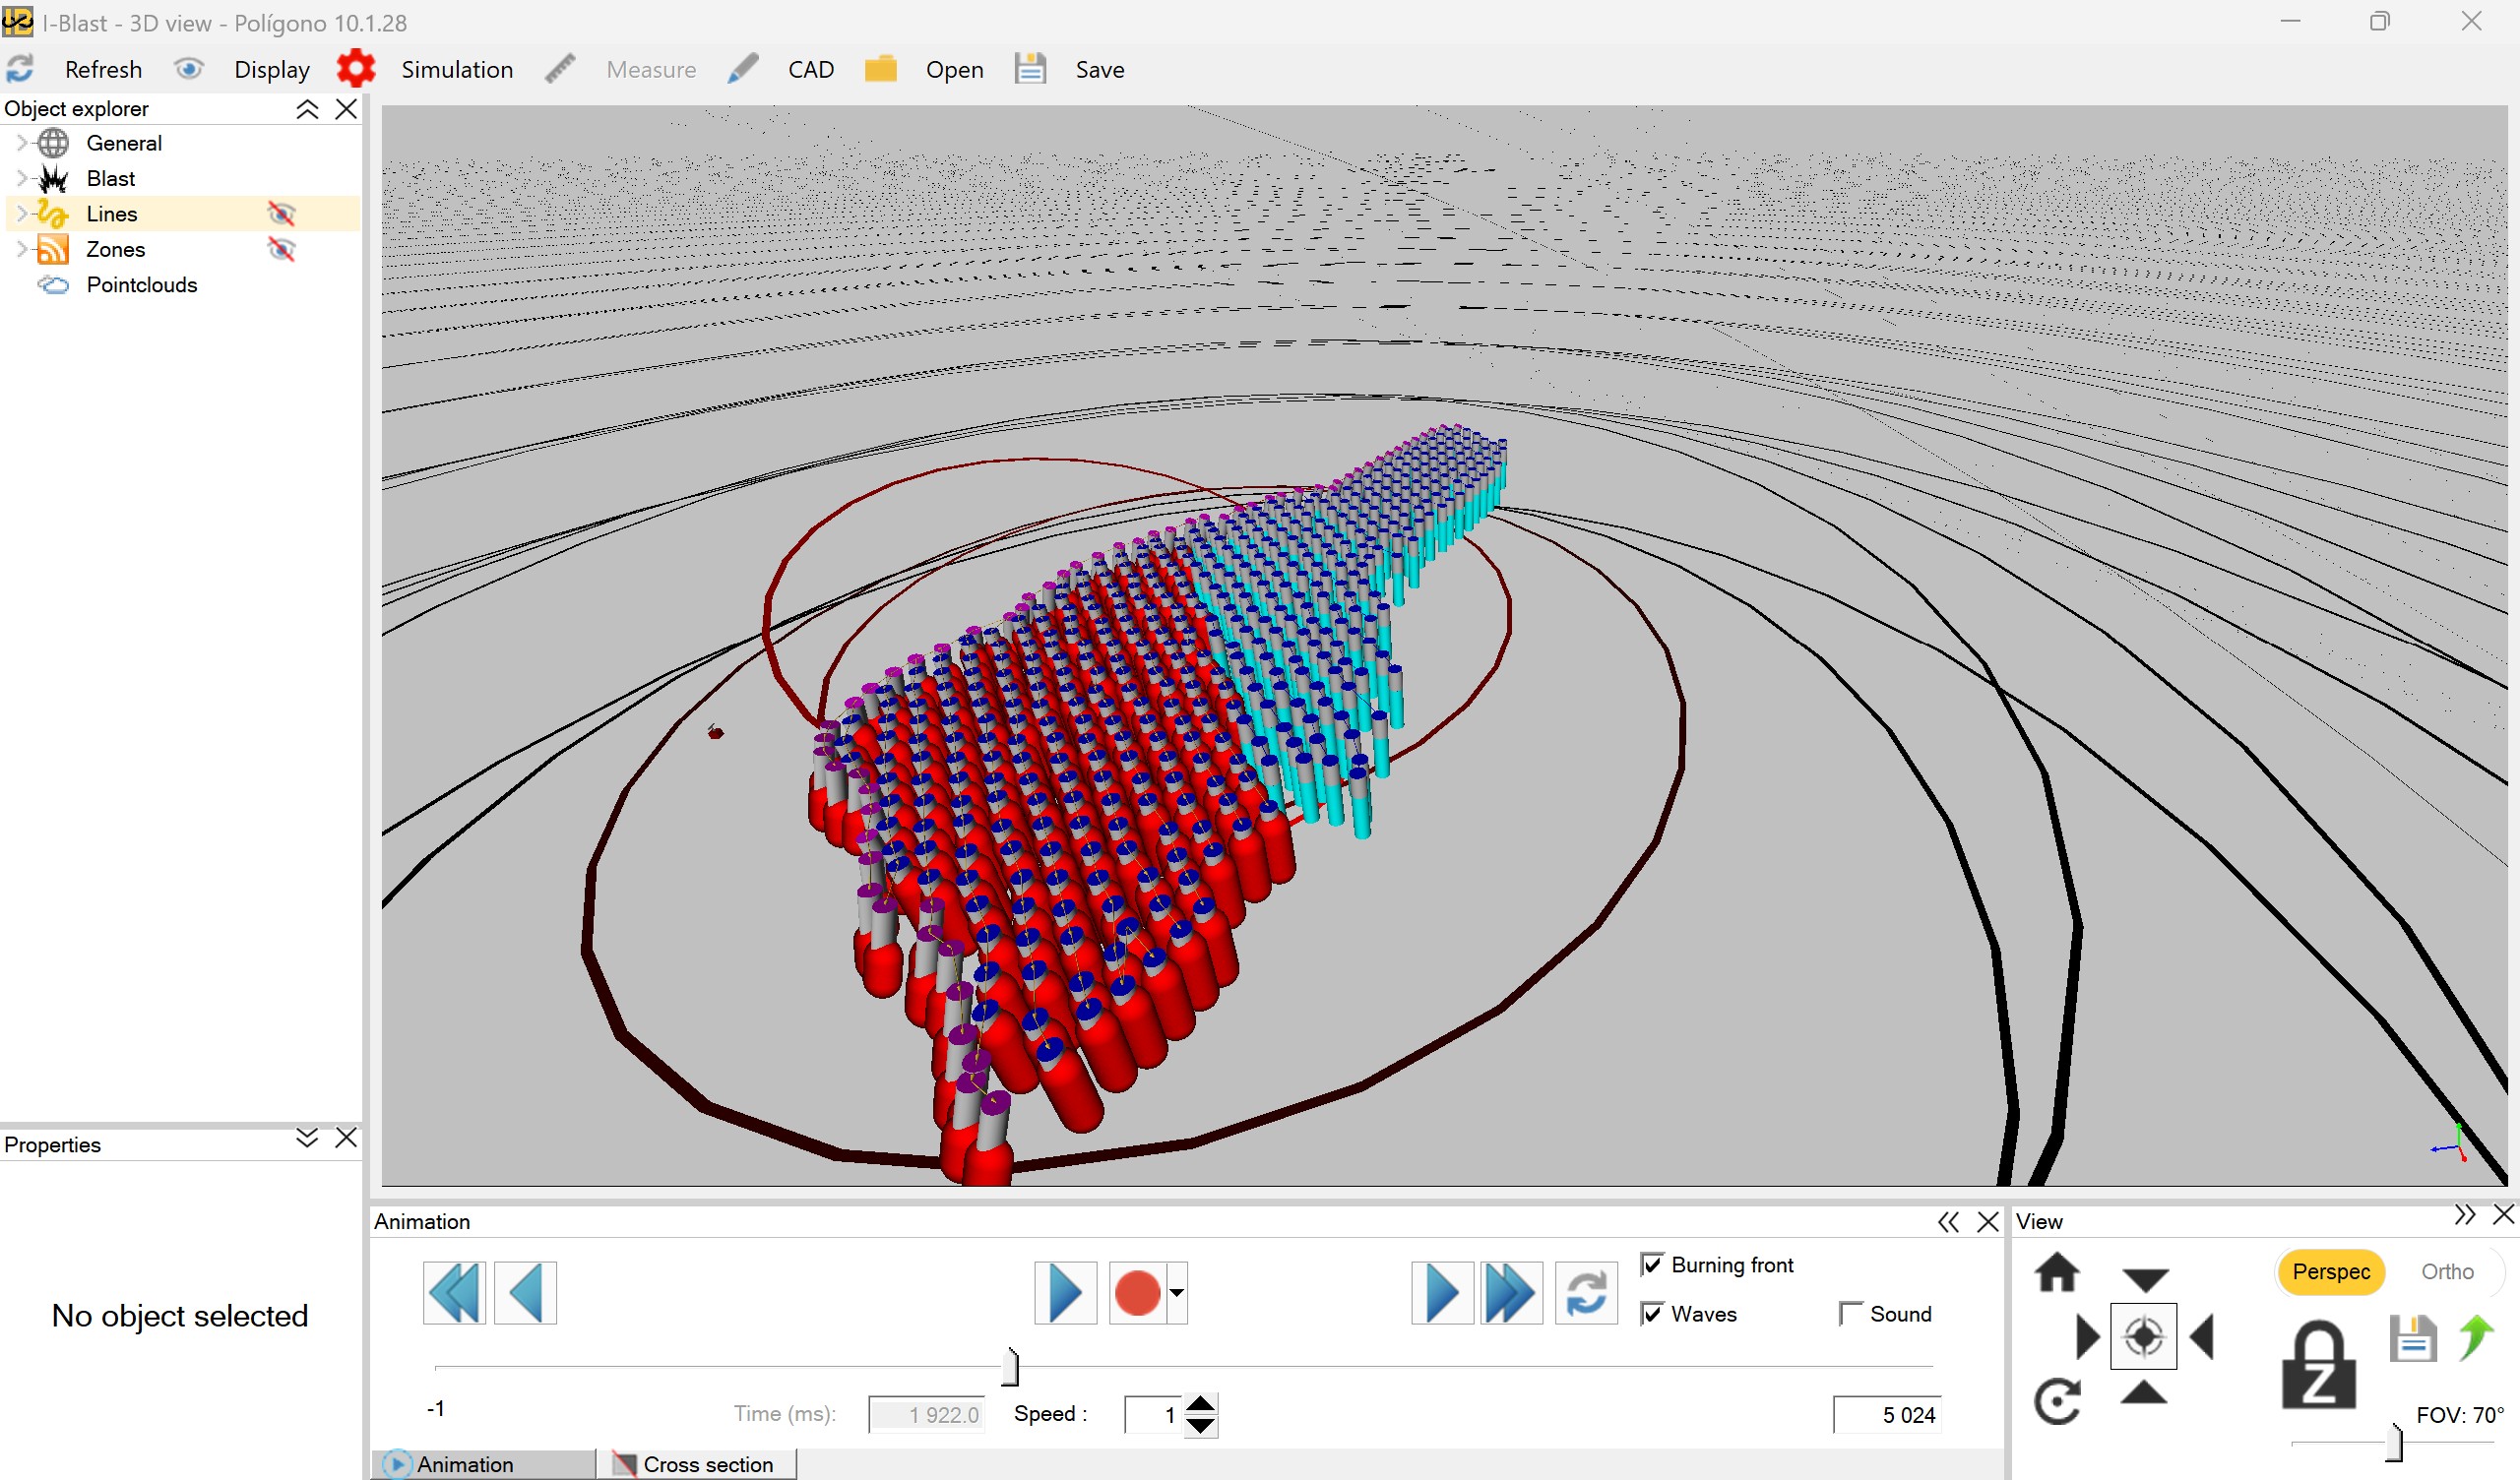The width and height of the screenshot is (2520, 1480).
Task: Expand the General tree node
Action: [22, 142]
